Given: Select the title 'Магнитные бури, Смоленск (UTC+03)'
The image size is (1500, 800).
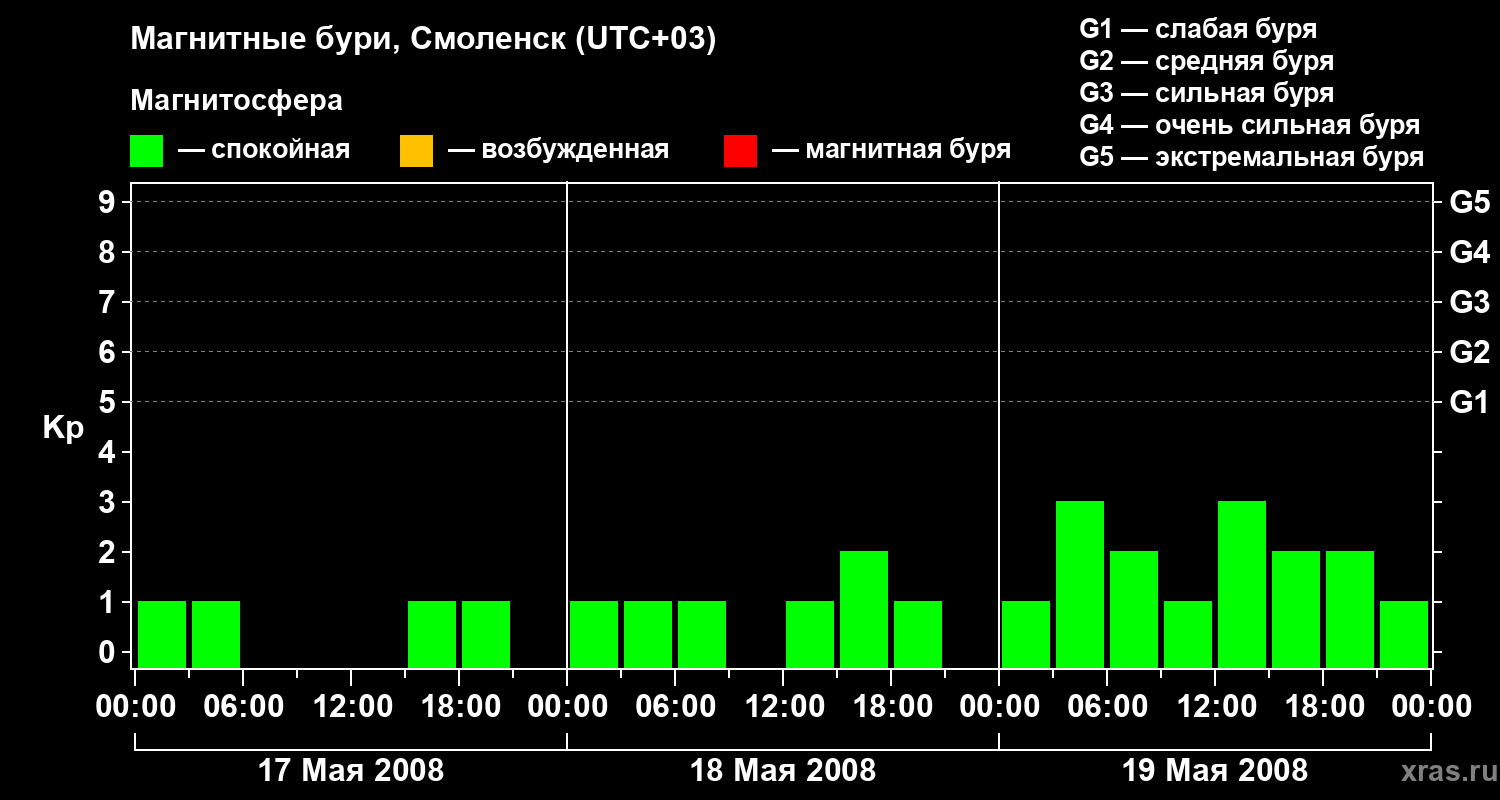Looking at the screenshot, I should click(x=424, y=40).
